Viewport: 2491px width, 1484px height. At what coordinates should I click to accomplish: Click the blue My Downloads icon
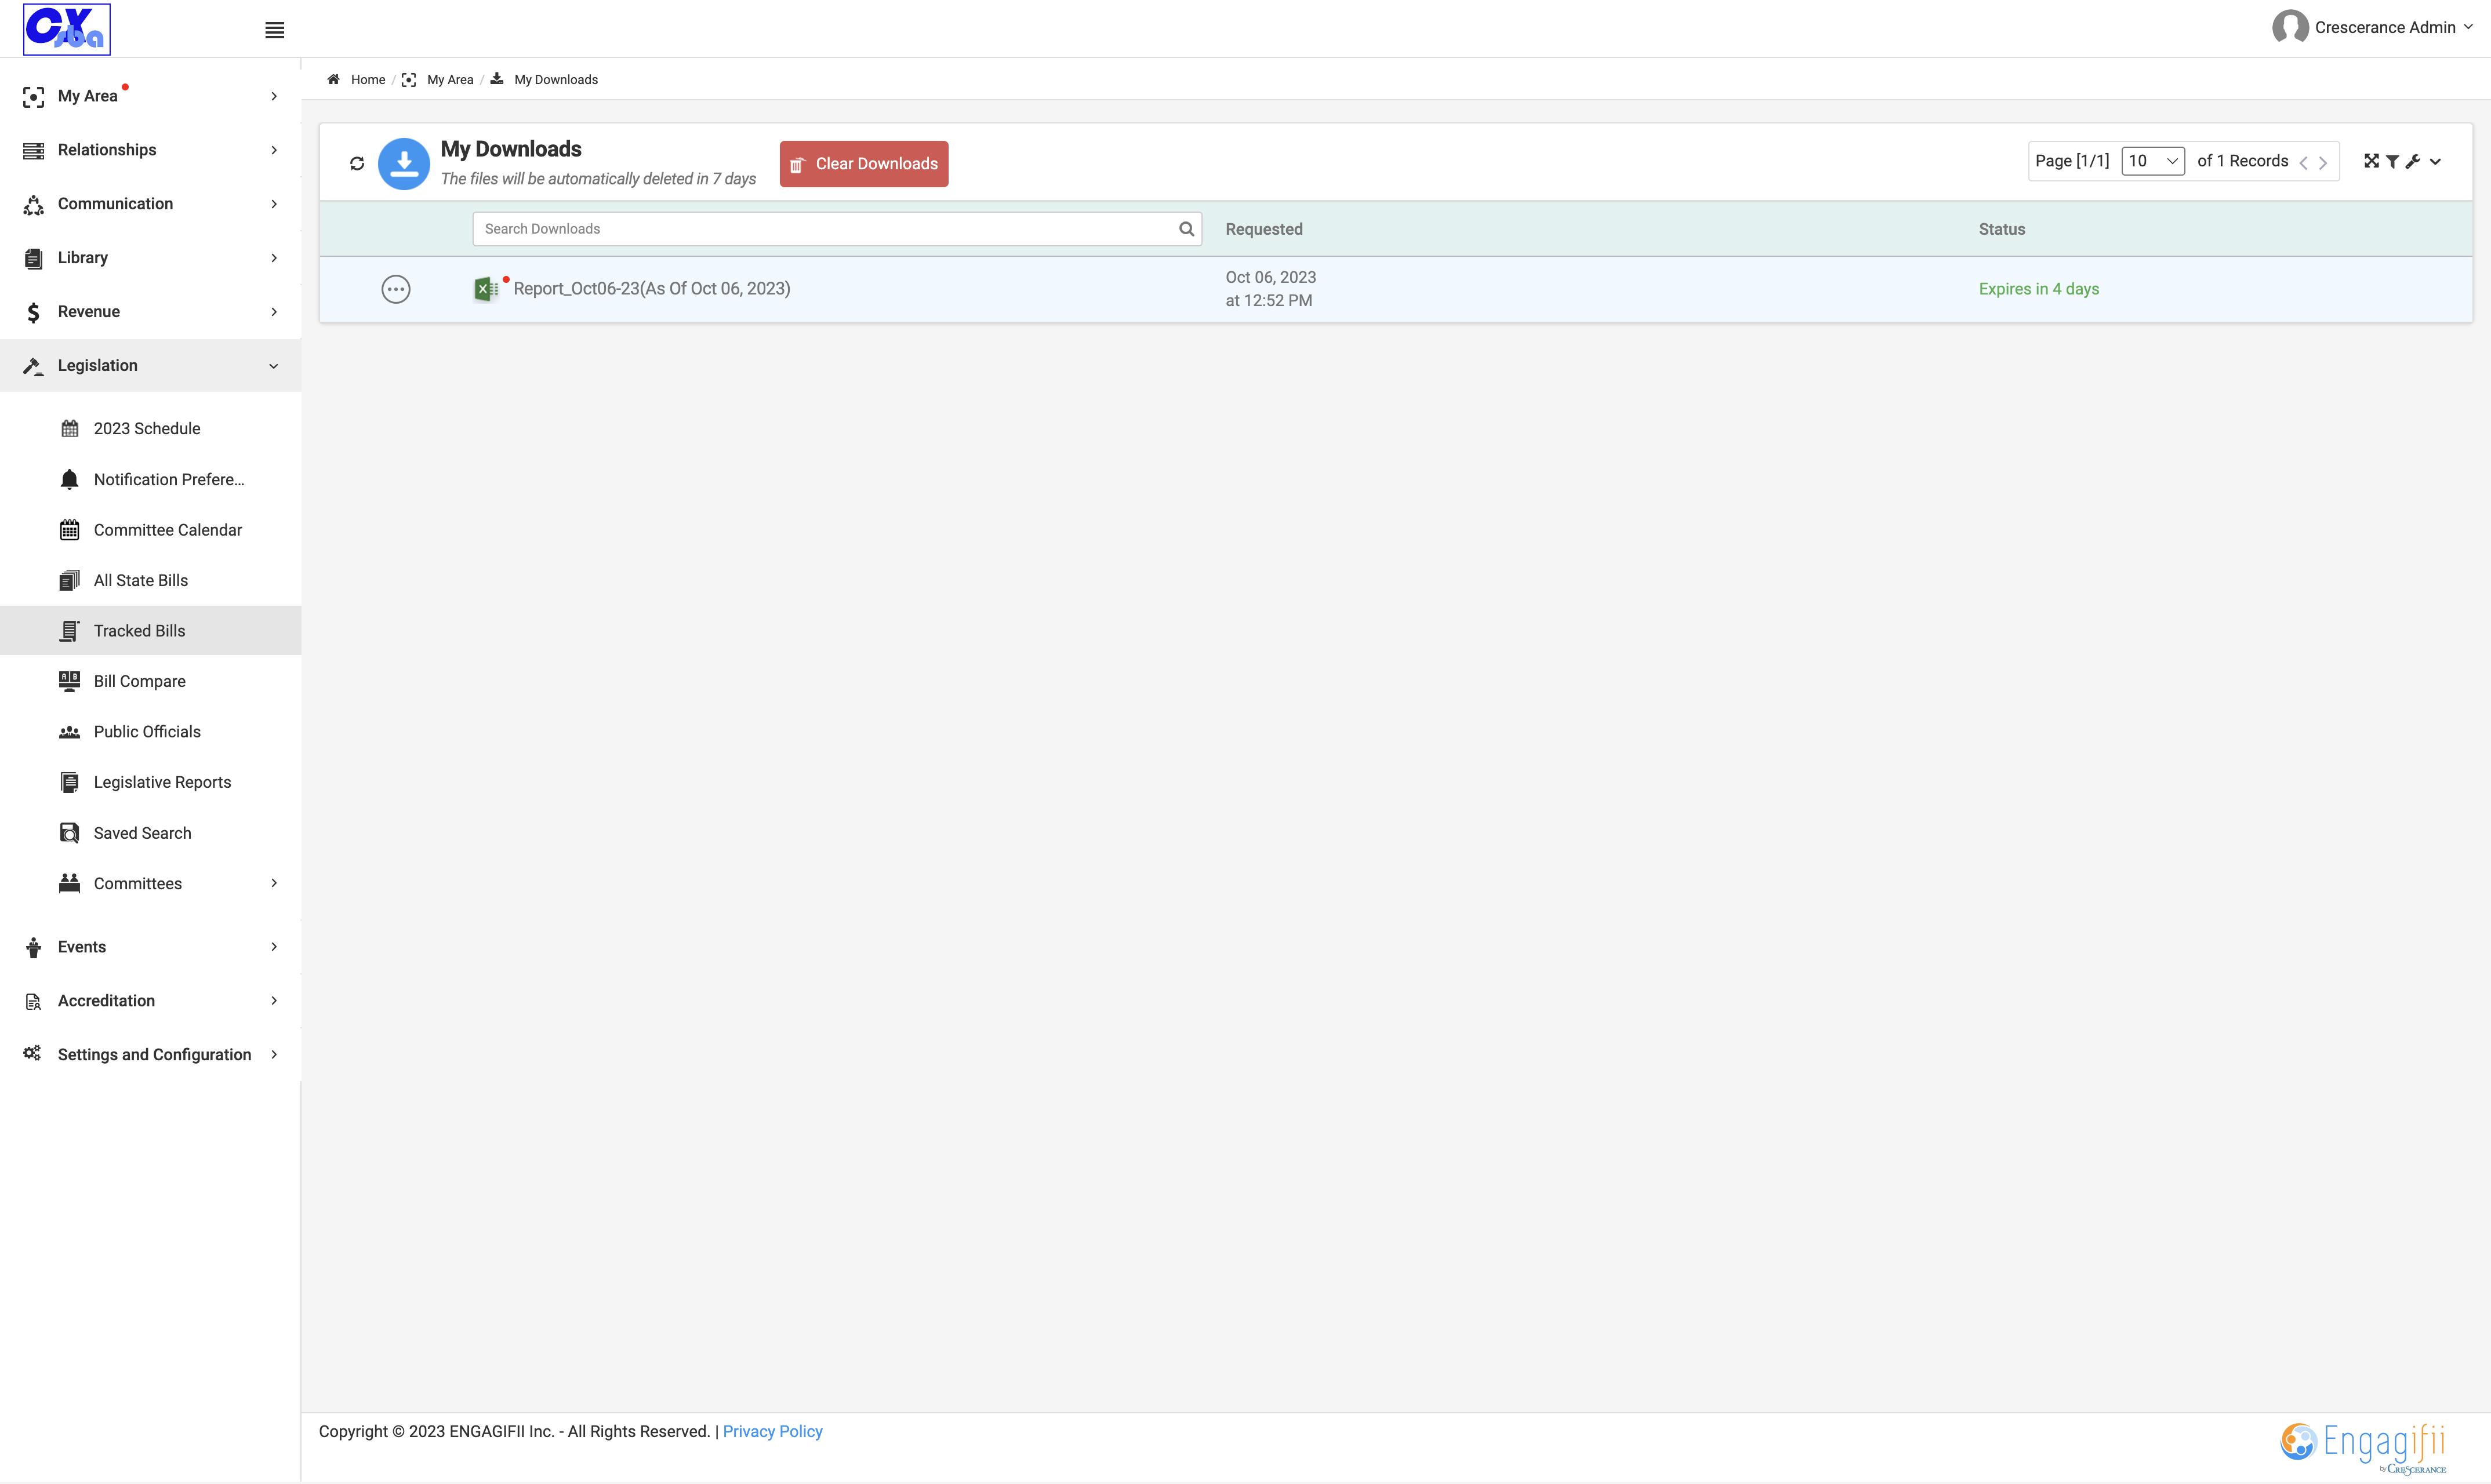click(x=404, y=163)
